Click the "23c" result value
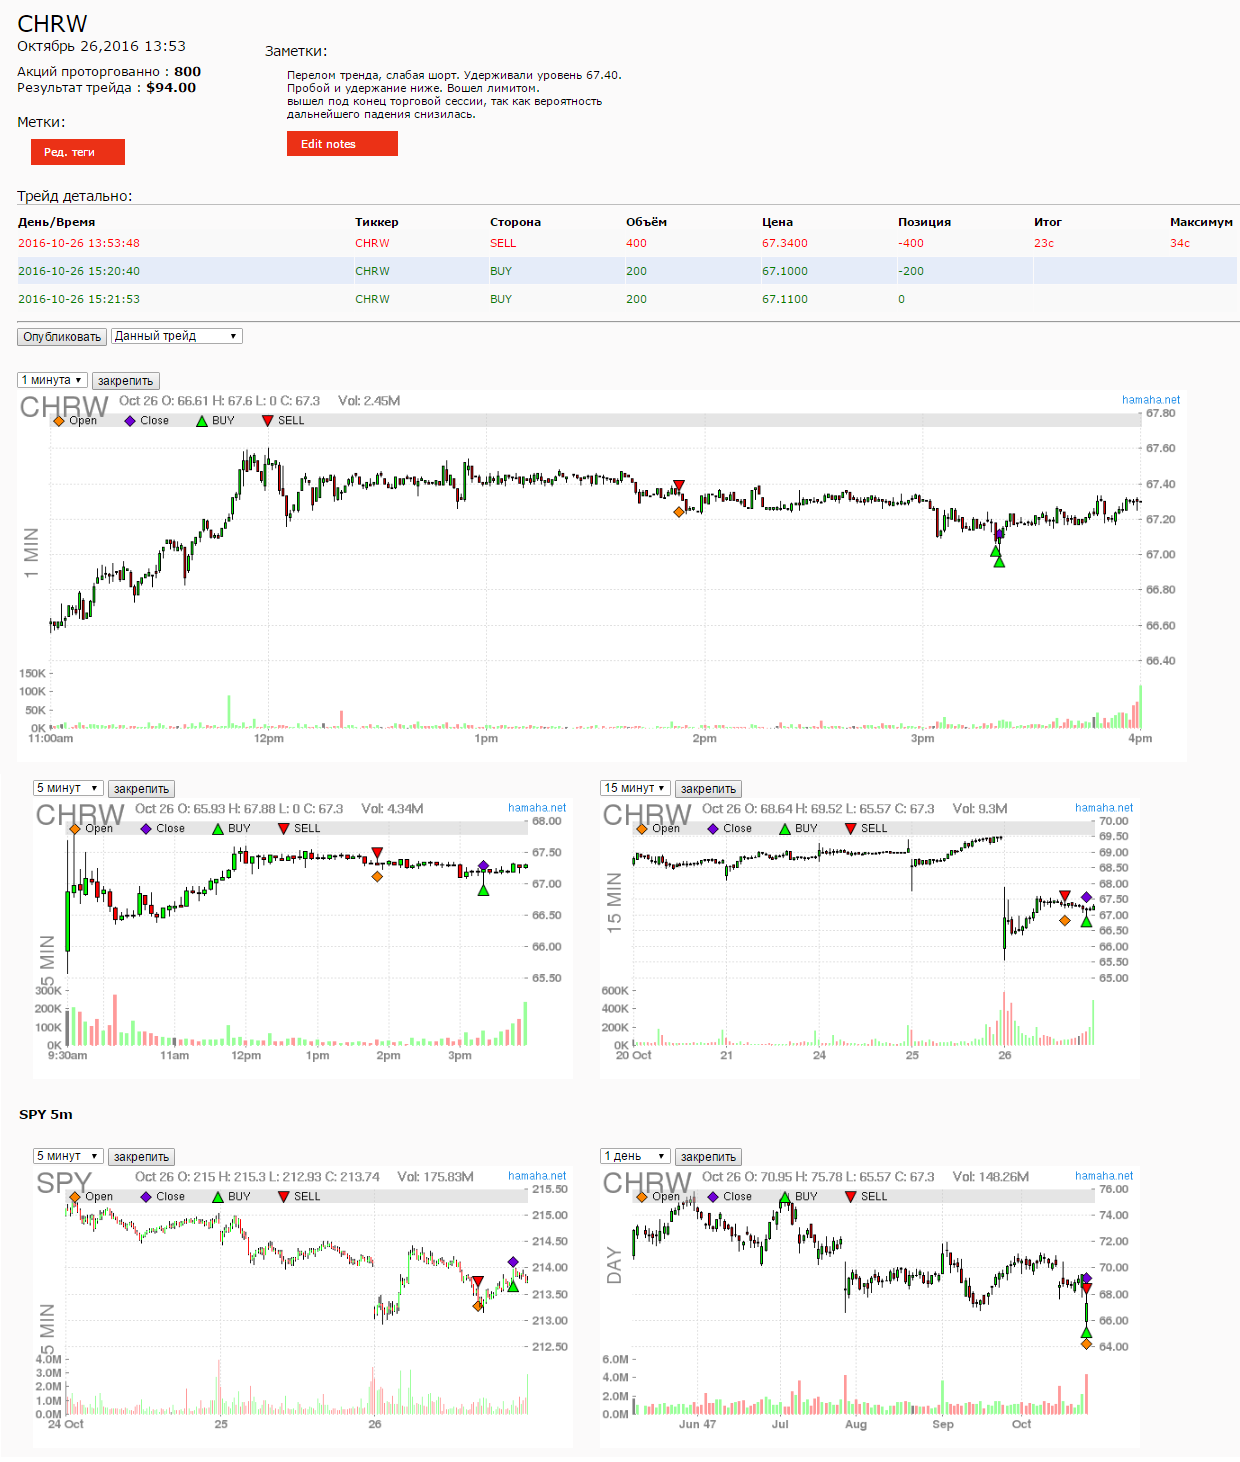 1044,243
